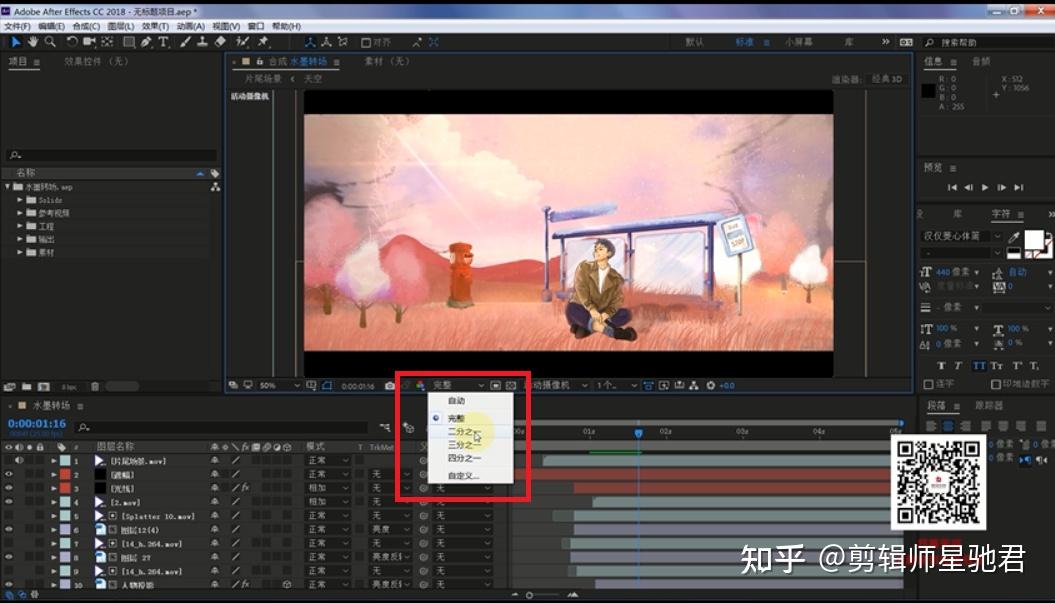This screenshot has height=603, width=1055.
Task: Select the Type text tool
Action: point(163,42)
